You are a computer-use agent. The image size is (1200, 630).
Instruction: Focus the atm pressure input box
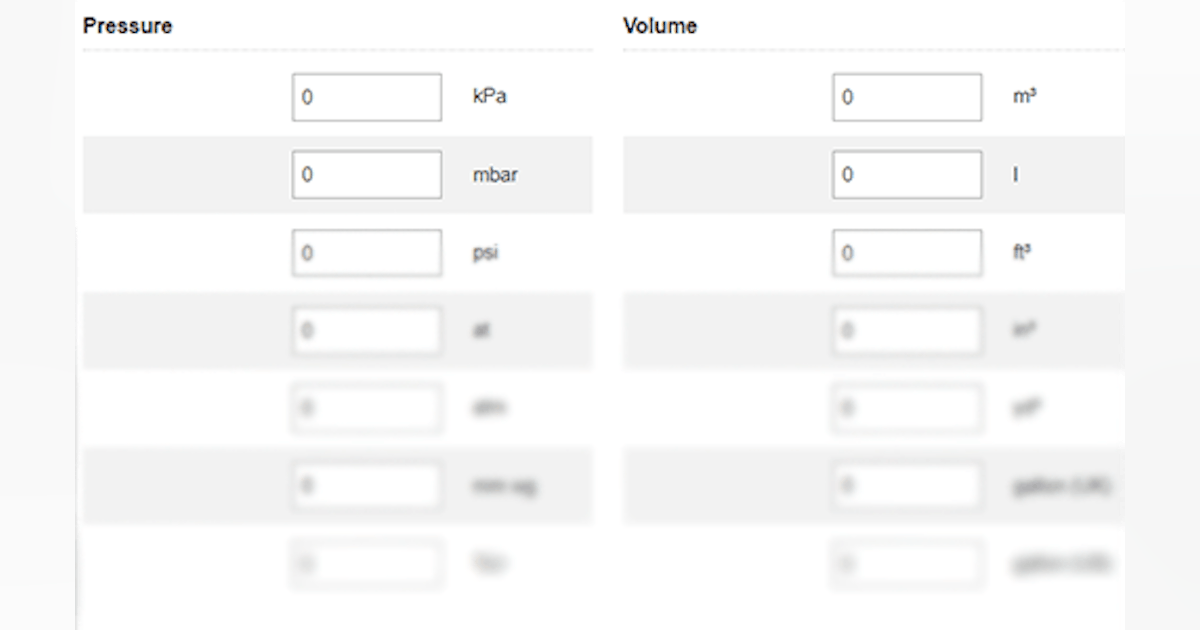pyautogui.click(x=366, y=409)
